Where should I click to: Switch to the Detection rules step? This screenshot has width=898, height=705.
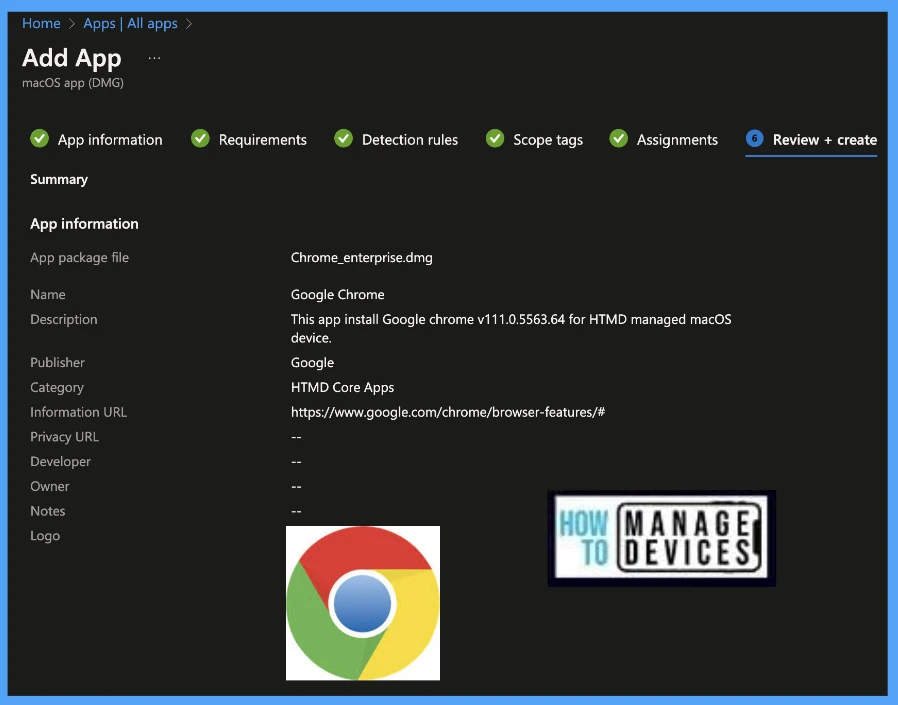pos(409,140)
